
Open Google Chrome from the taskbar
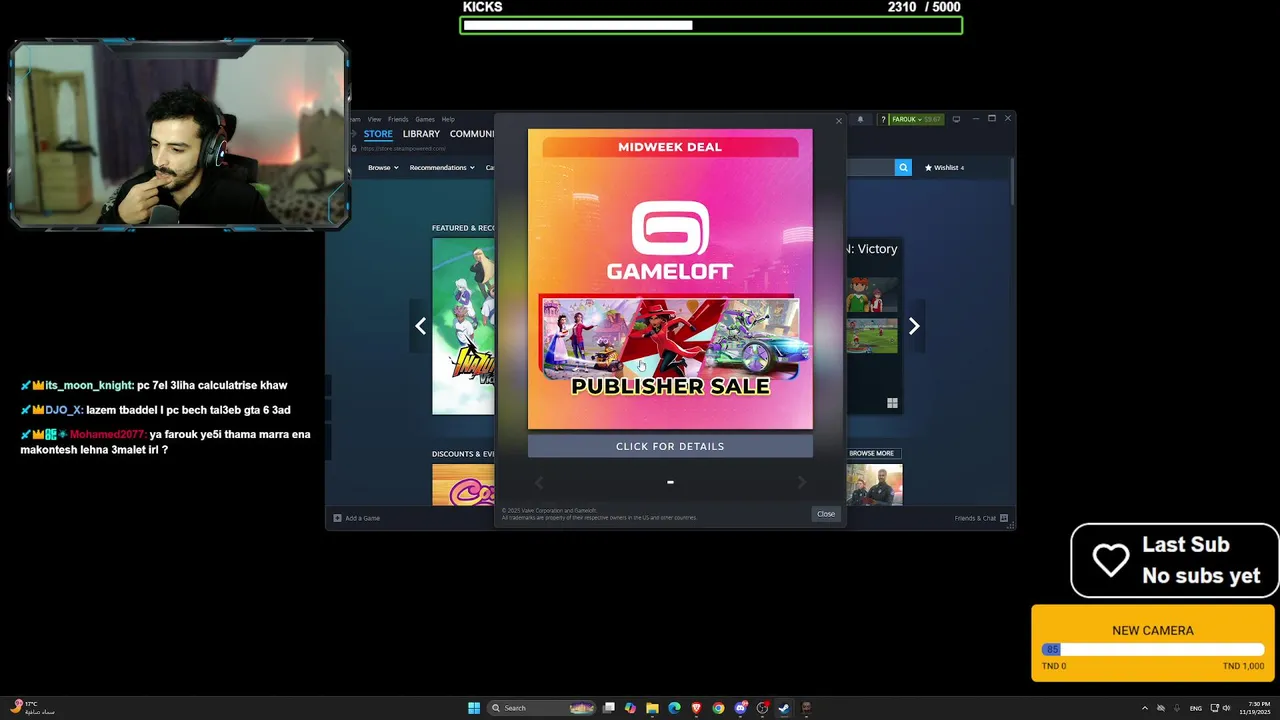coord(718,708)
